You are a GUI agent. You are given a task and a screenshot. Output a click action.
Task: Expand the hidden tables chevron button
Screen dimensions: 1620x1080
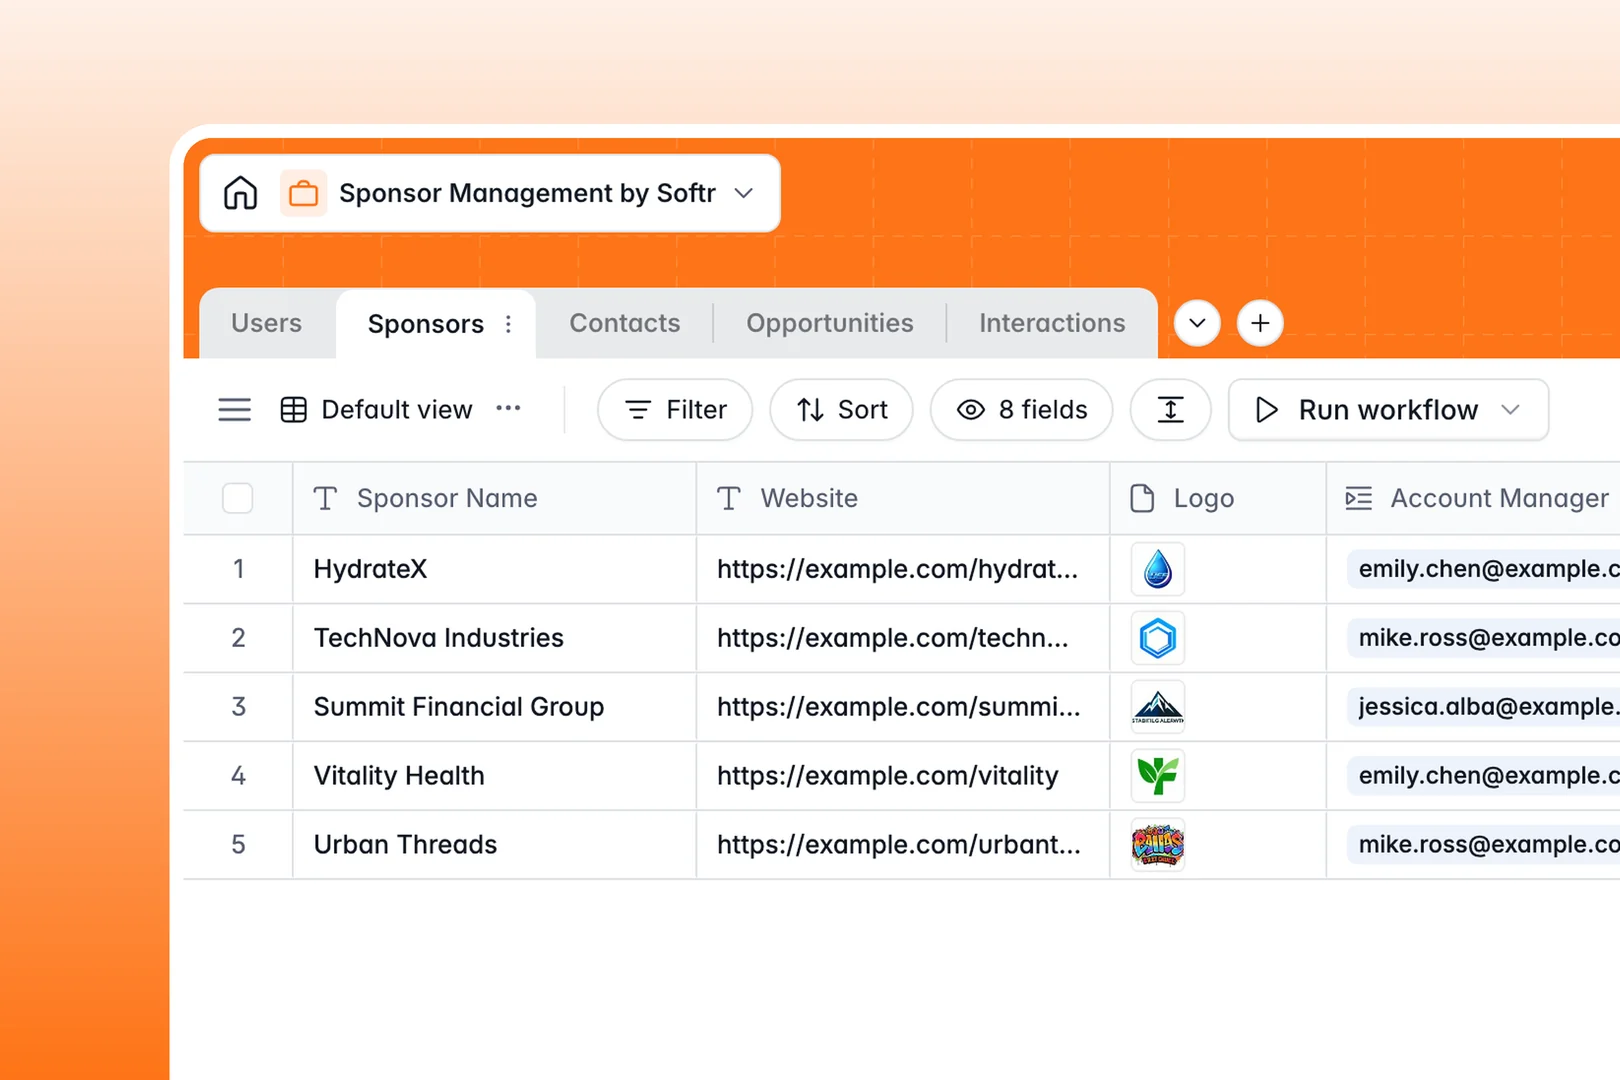pyautogui.click(x=1197, y=323)
